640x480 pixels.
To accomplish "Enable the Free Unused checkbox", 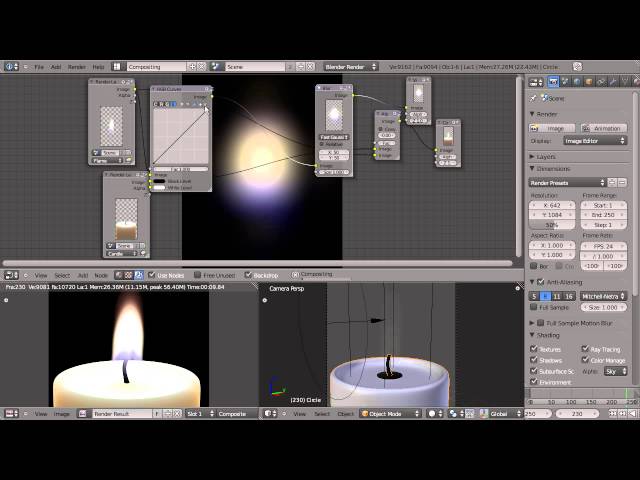I will [198, 275].
